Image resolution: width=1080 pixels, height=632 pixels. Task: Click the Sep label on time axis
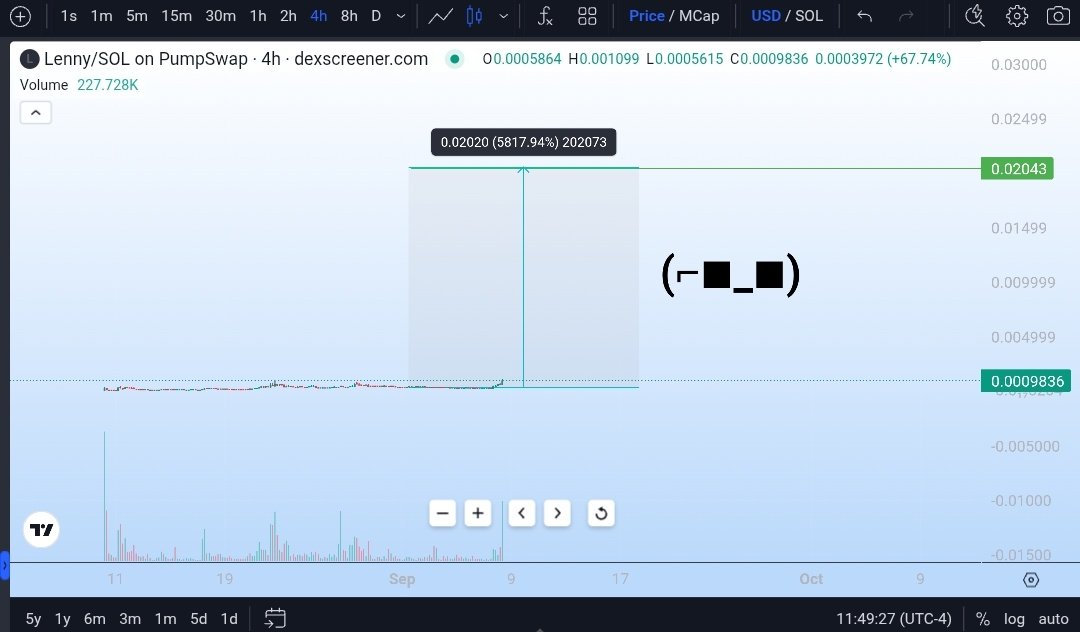pyautogui.click(x=402, y=579)
